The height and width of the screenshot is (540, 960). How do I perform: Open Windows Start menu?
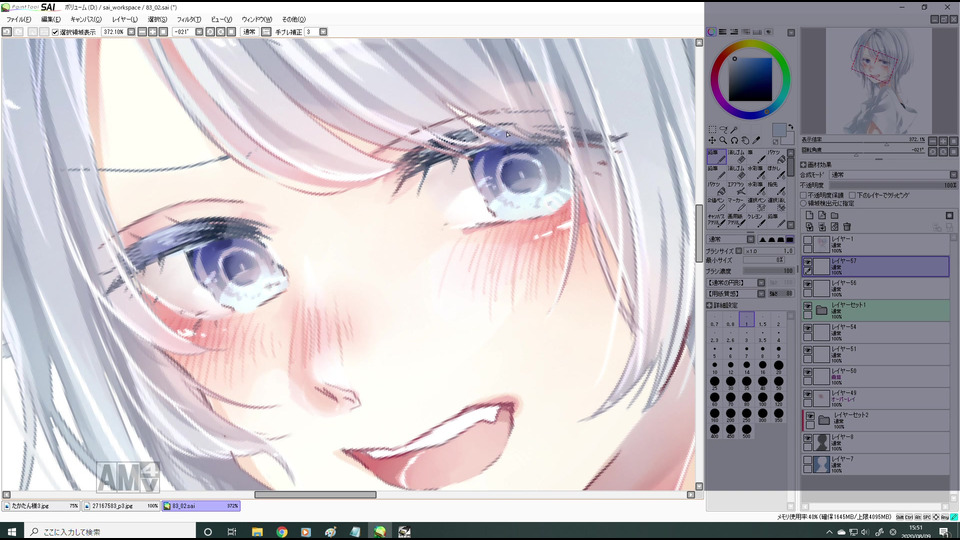[11, 531]
